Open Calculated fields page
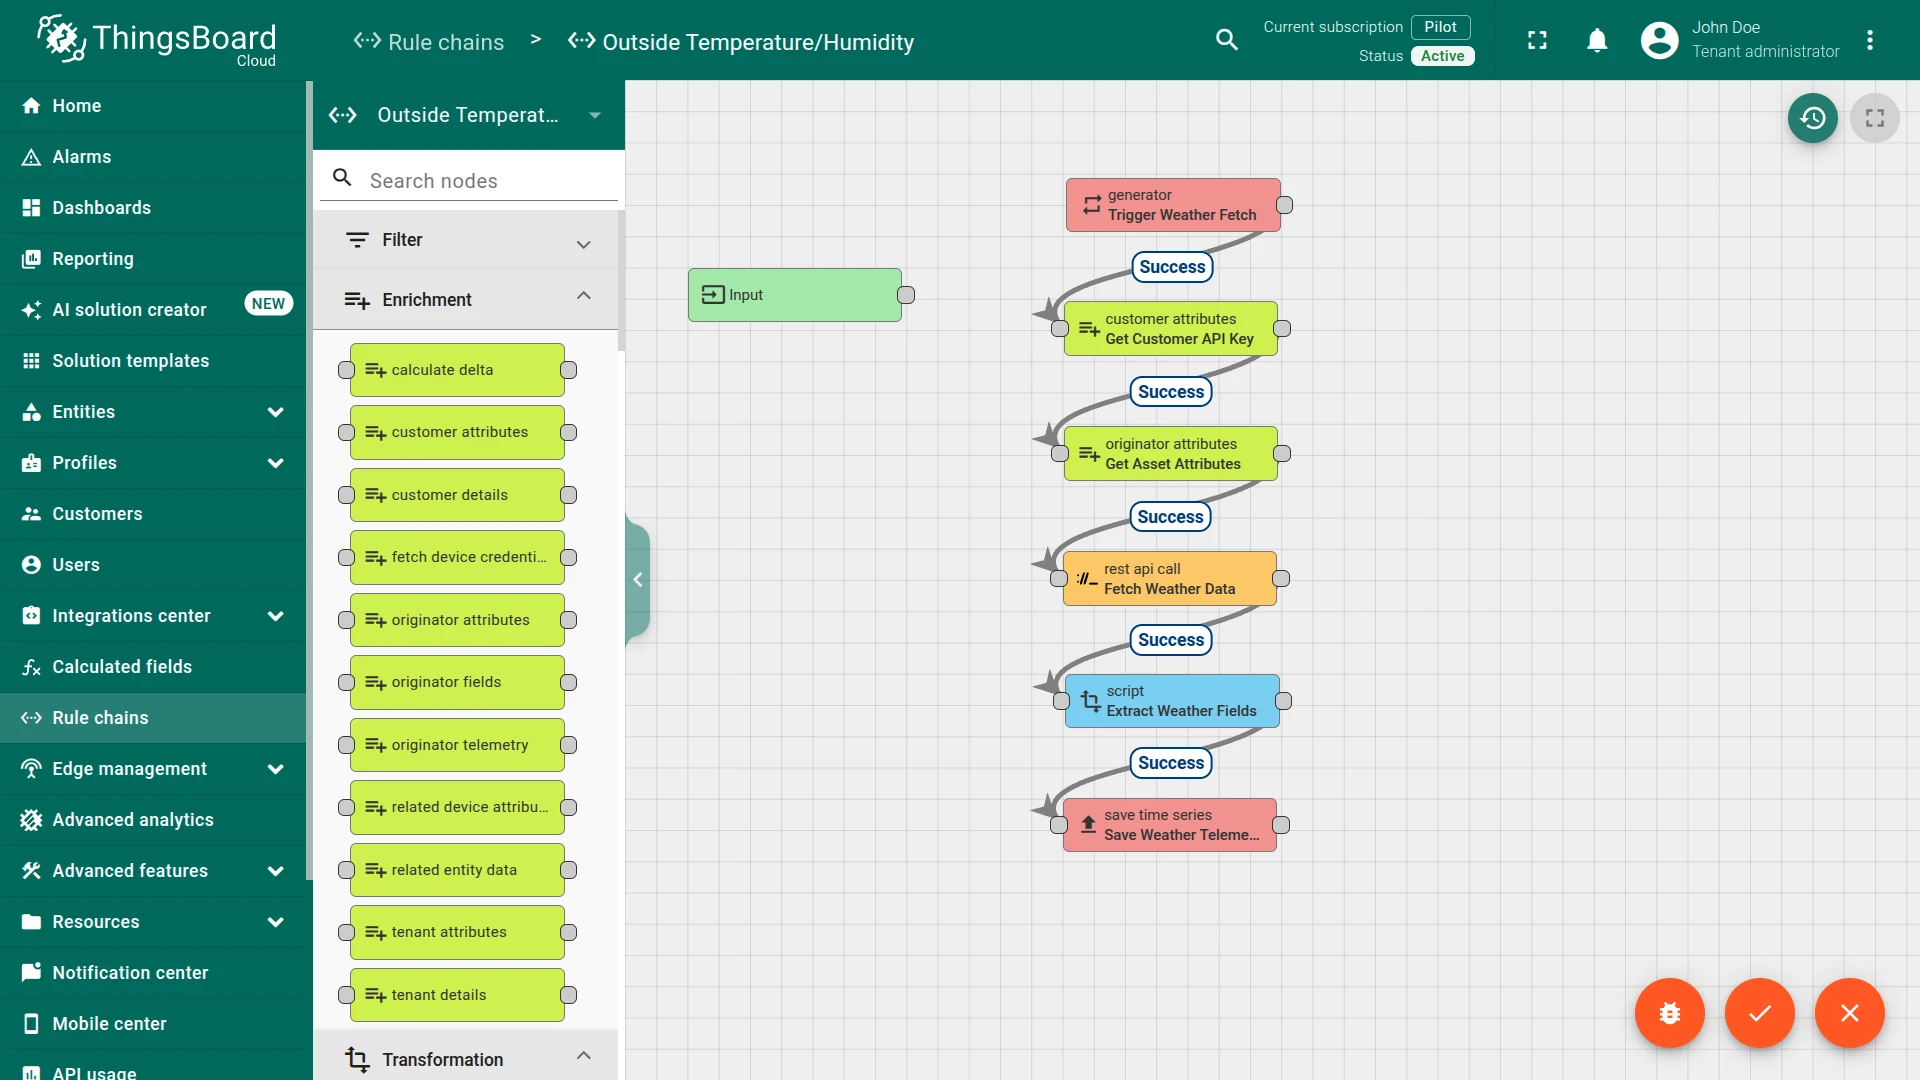Screen dimensions: 1920x1080 [x=153, y=667]
